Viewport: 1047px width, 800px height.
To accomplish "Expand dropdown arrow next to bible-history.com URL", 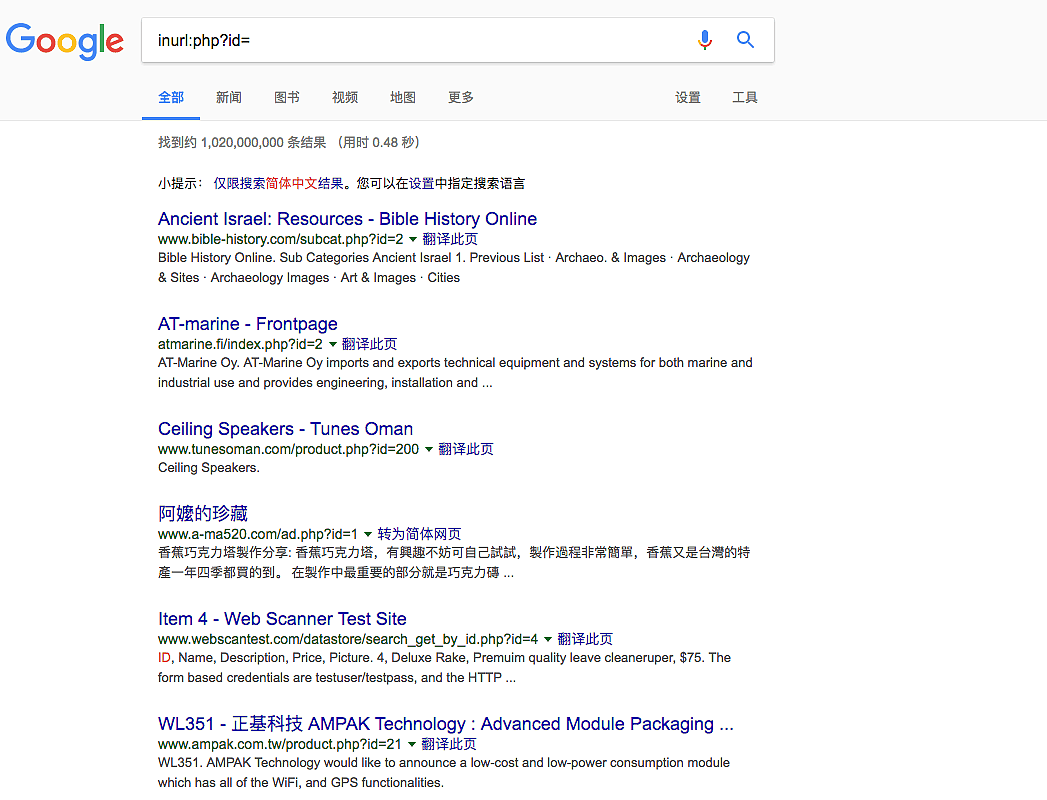I will (413, 240).
